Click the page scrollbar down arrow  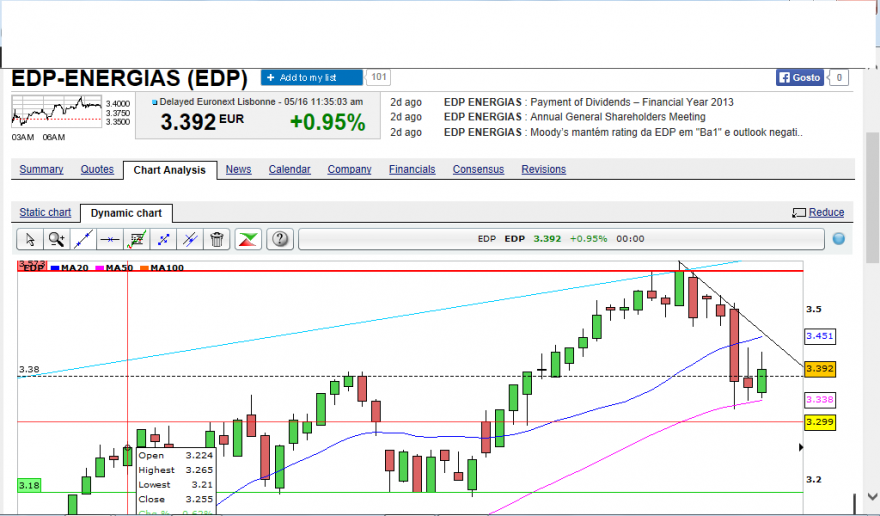[x=872, y=496]
